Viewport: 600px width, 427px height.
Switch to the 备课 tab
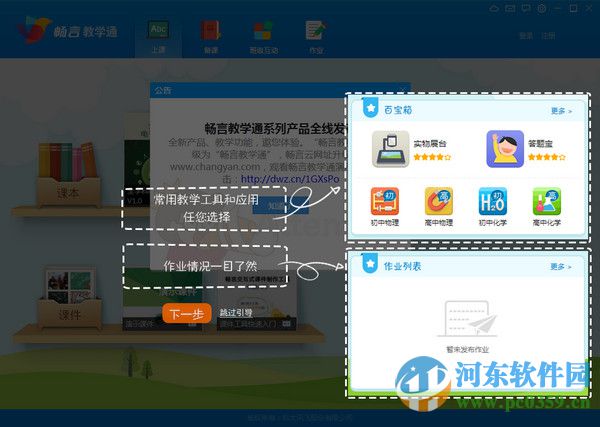pyautogui.click(x=210, y=37)
